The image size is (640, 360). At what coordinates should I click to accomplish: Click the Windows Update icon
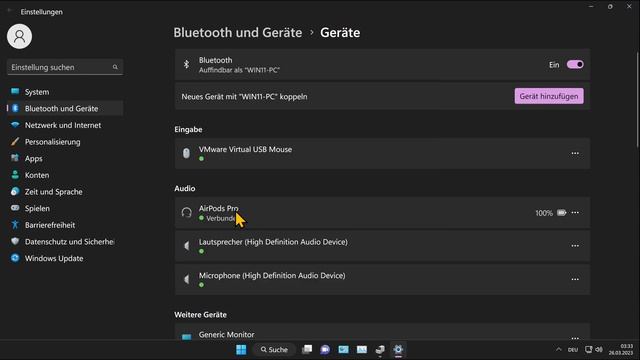point(15,258)
